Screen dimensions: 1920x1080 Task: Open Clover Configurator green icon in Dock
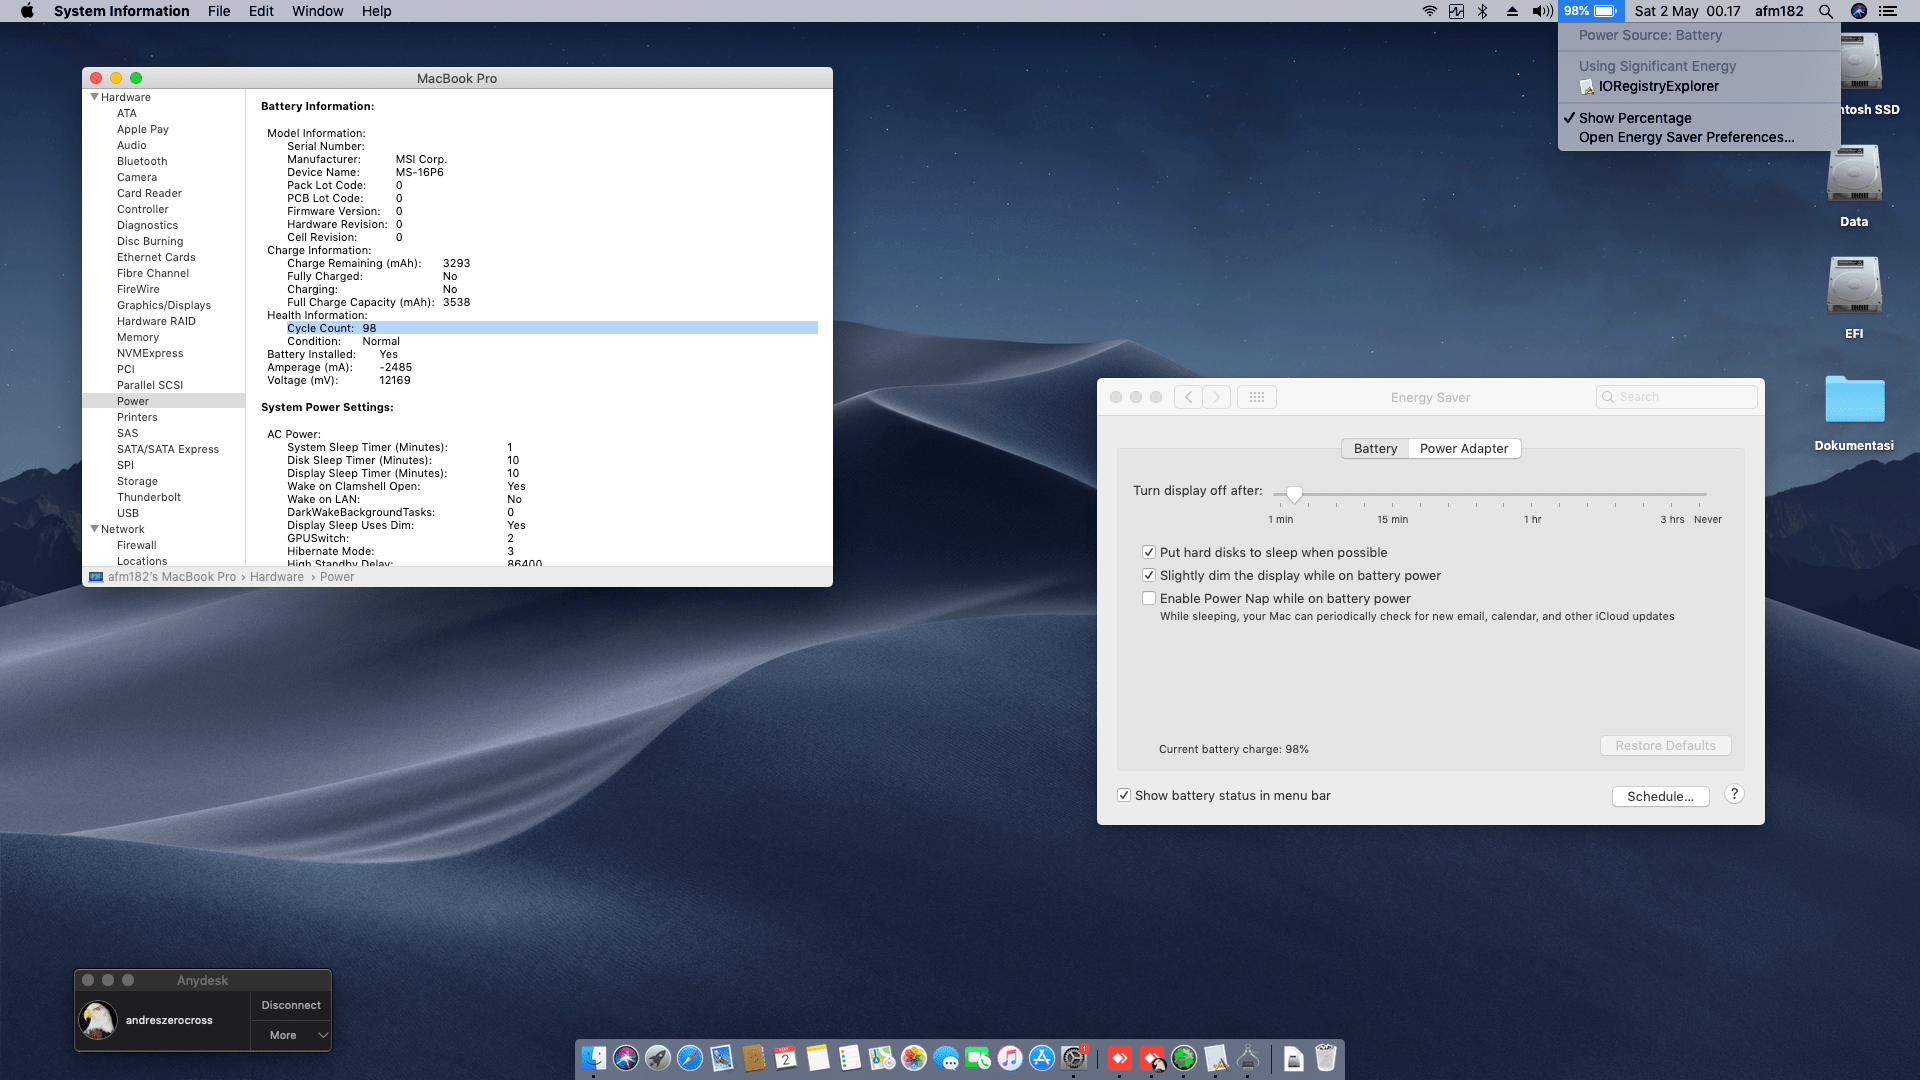(x=1184, y=1058)
